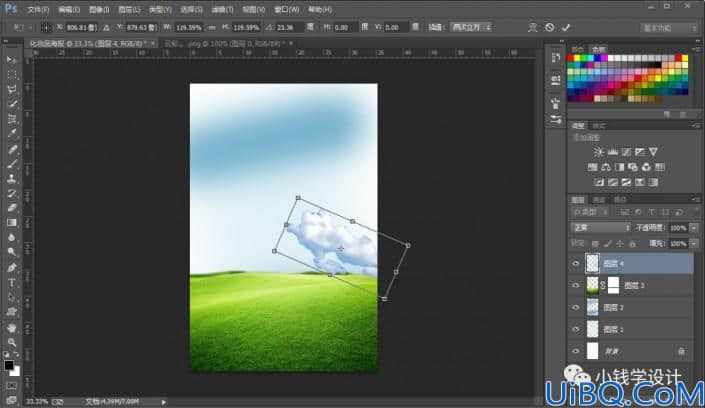Toggle visibility of 图层 3 layer

coord(576,286)
